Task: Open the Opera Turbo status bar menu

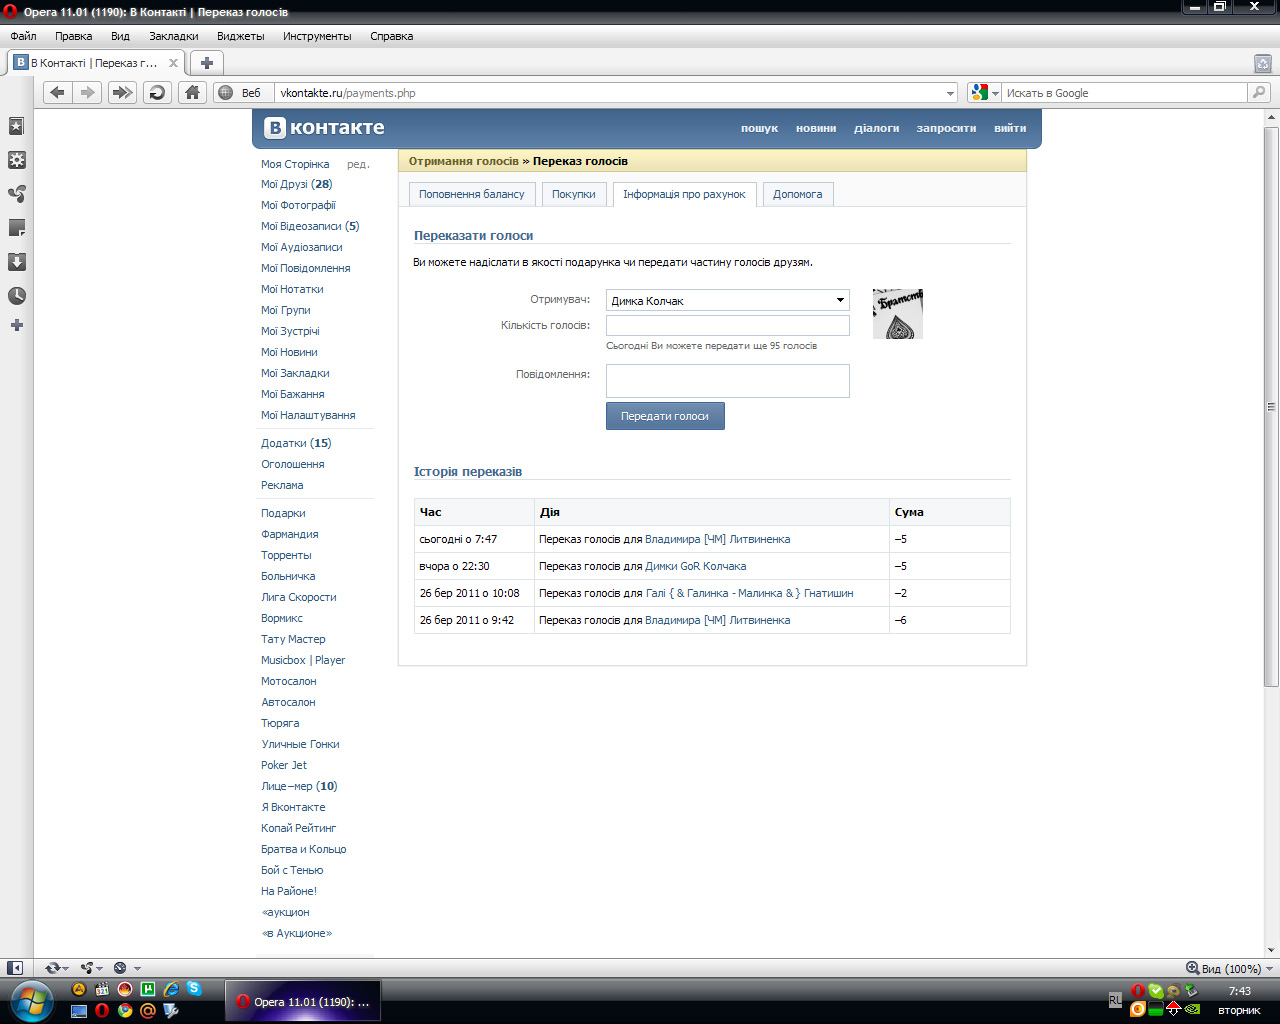Action: pyautogui.click(x=126, y=968)
